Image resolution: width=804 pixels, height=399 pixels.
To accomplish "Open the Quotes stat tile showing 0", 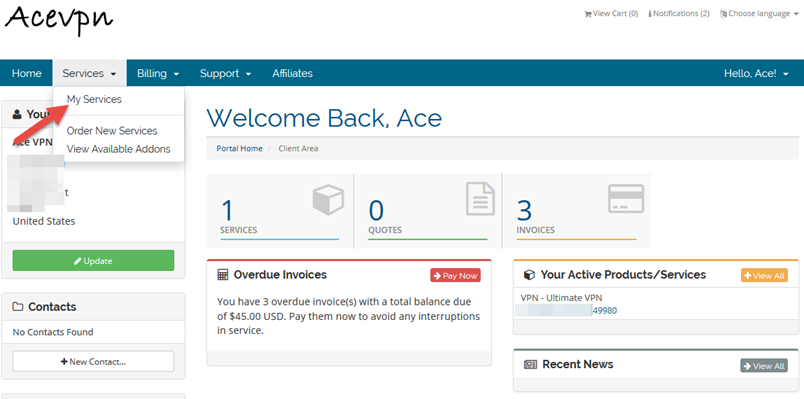I will coord(428,211).
